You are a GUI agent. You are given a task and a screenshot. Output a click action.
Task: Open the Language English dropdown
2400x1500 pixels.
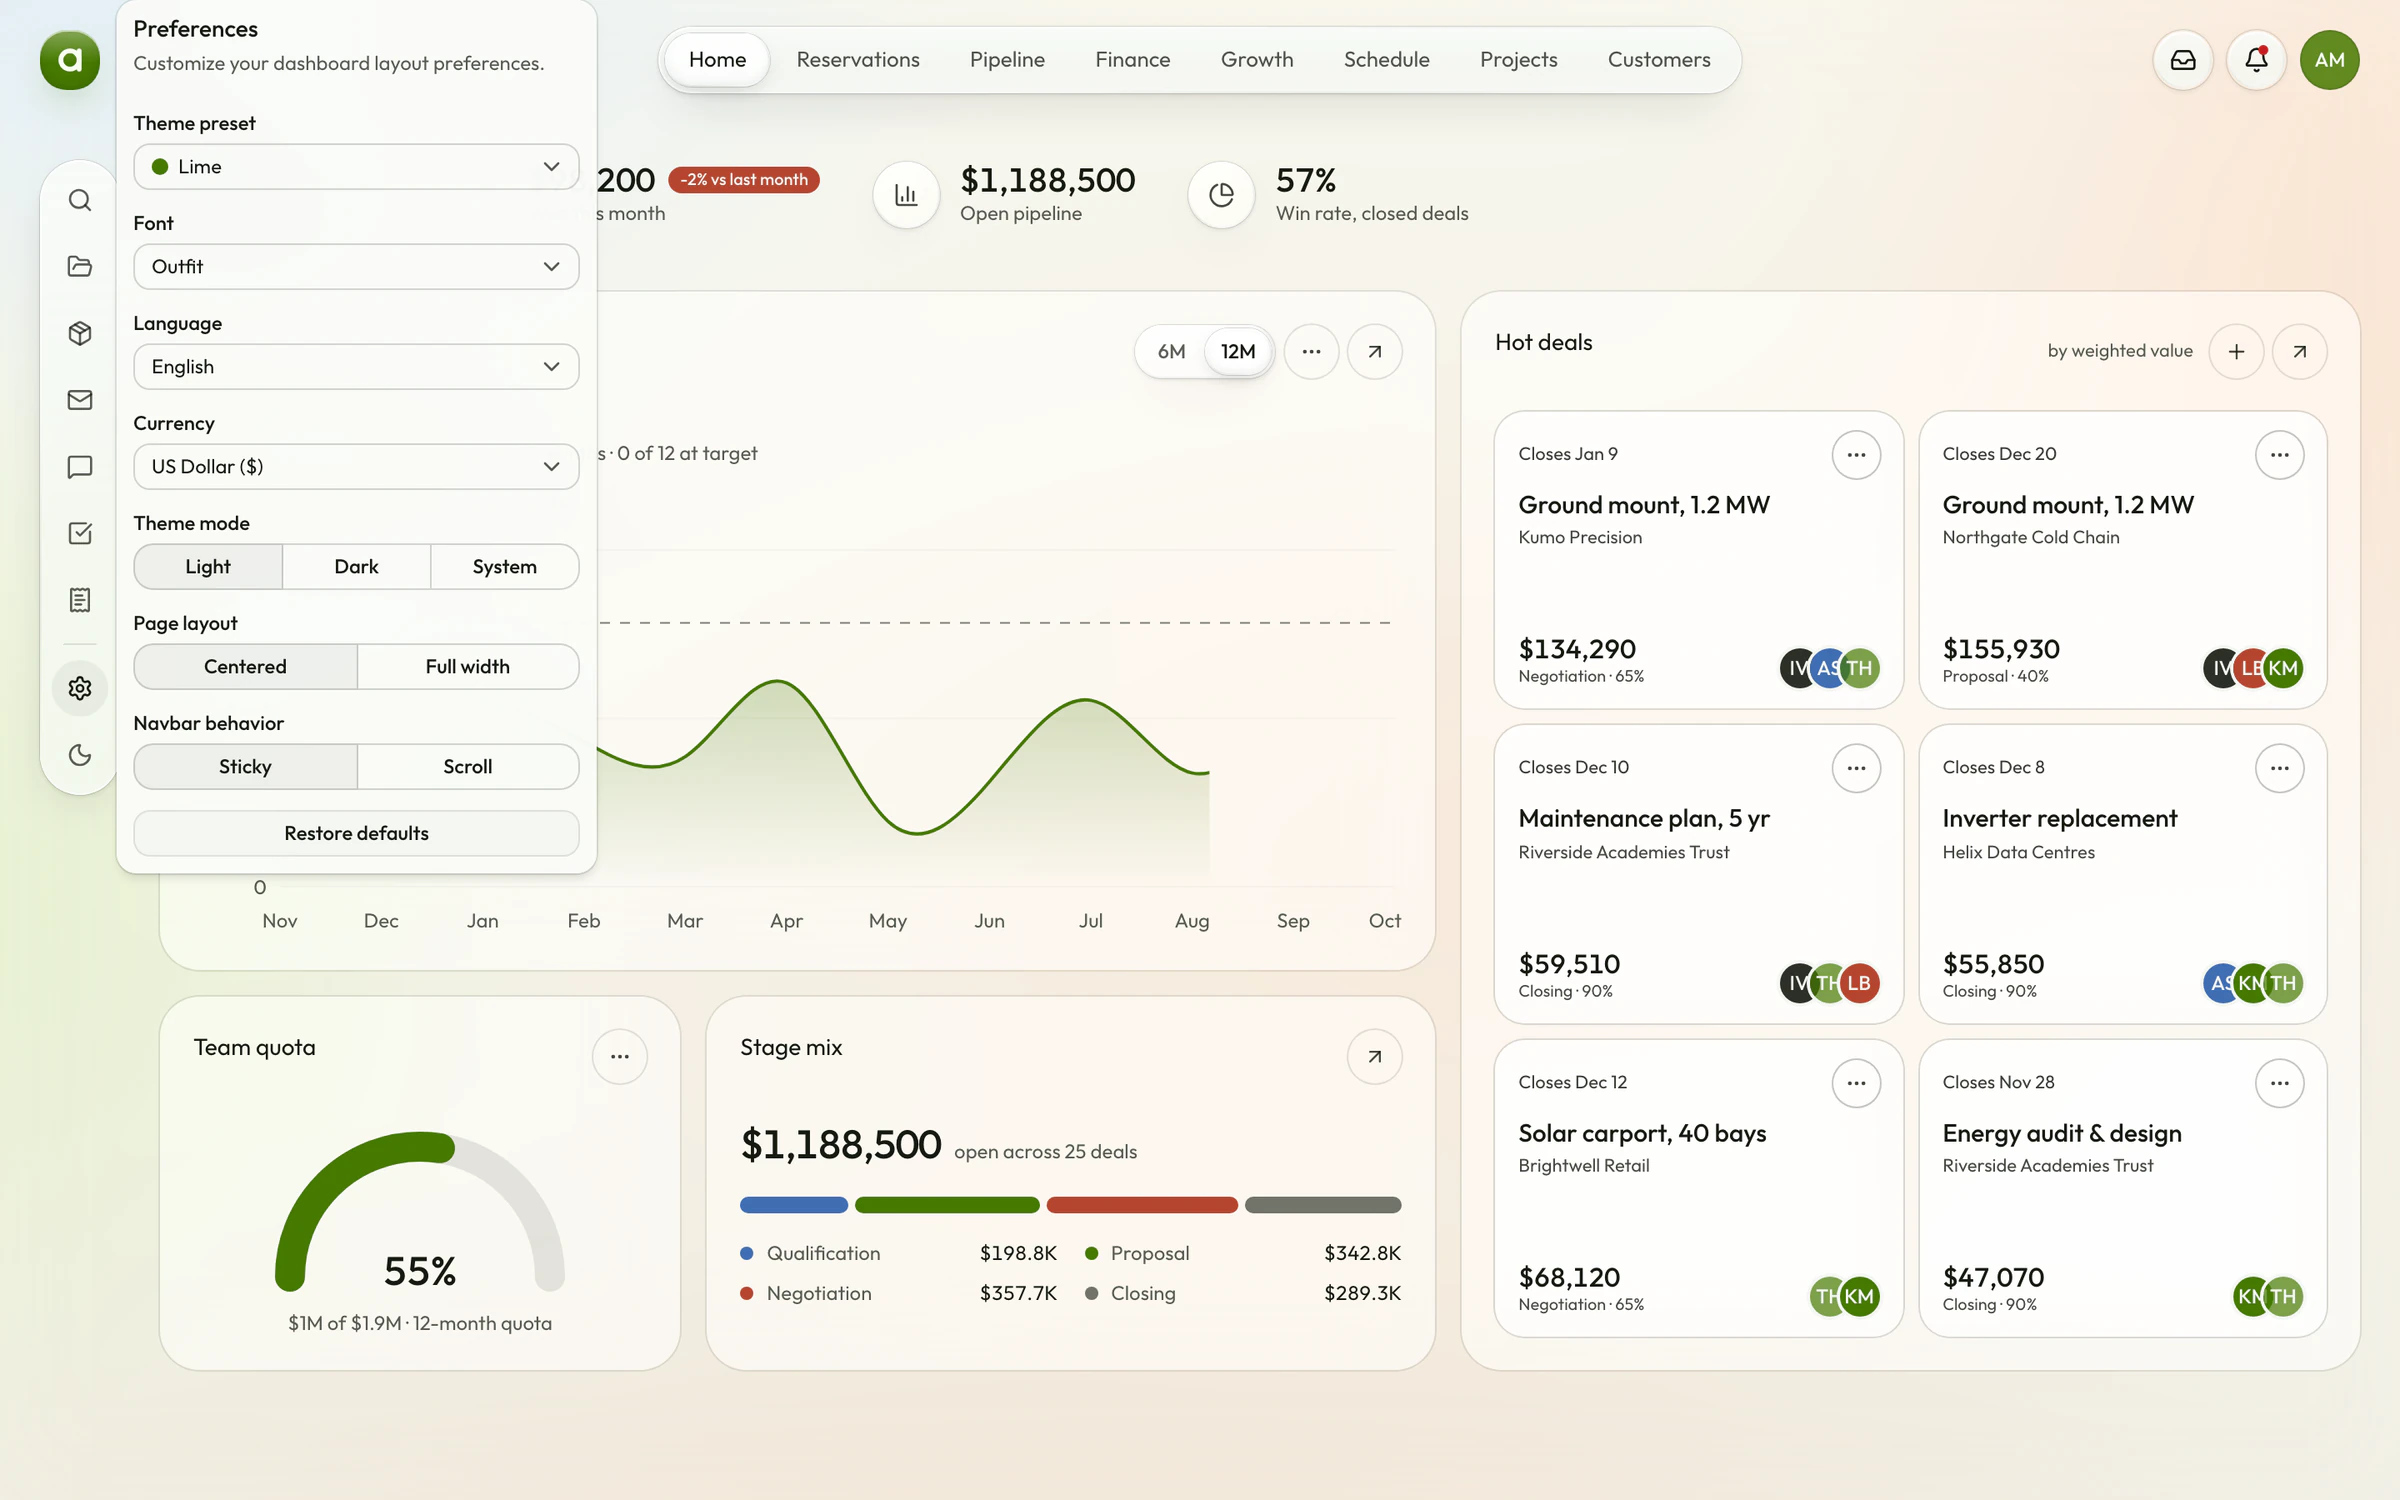click(356, 367)
